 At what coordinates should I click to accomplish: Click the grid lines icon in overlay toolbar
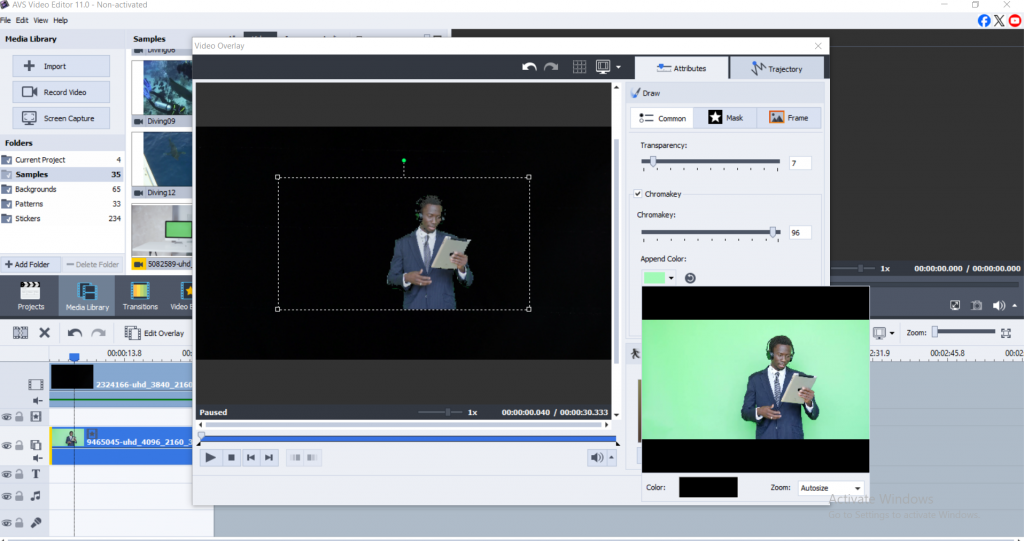579,67
